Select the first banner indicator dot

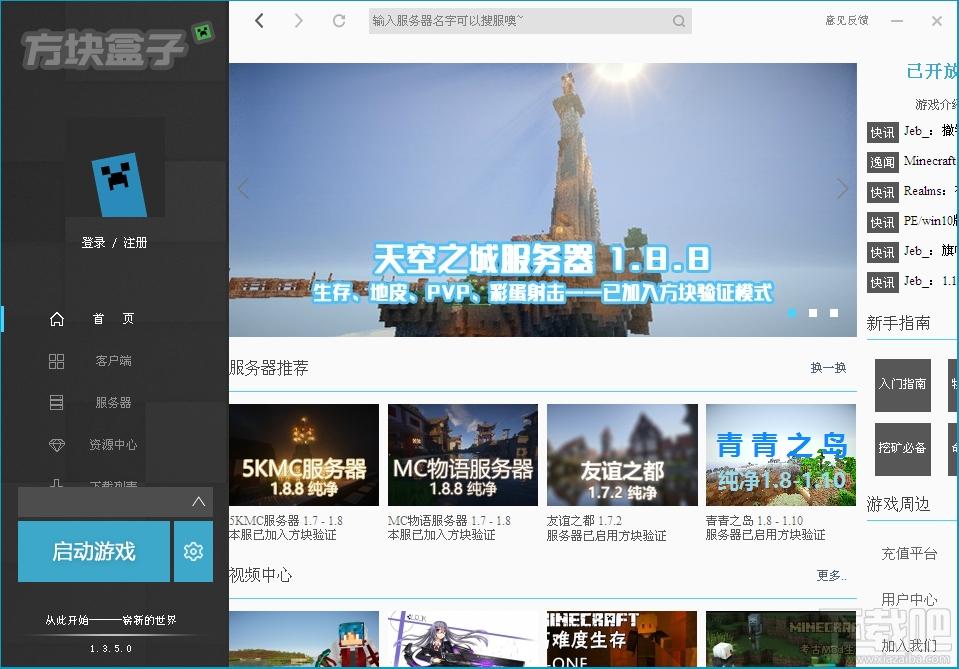coord(792,313)
